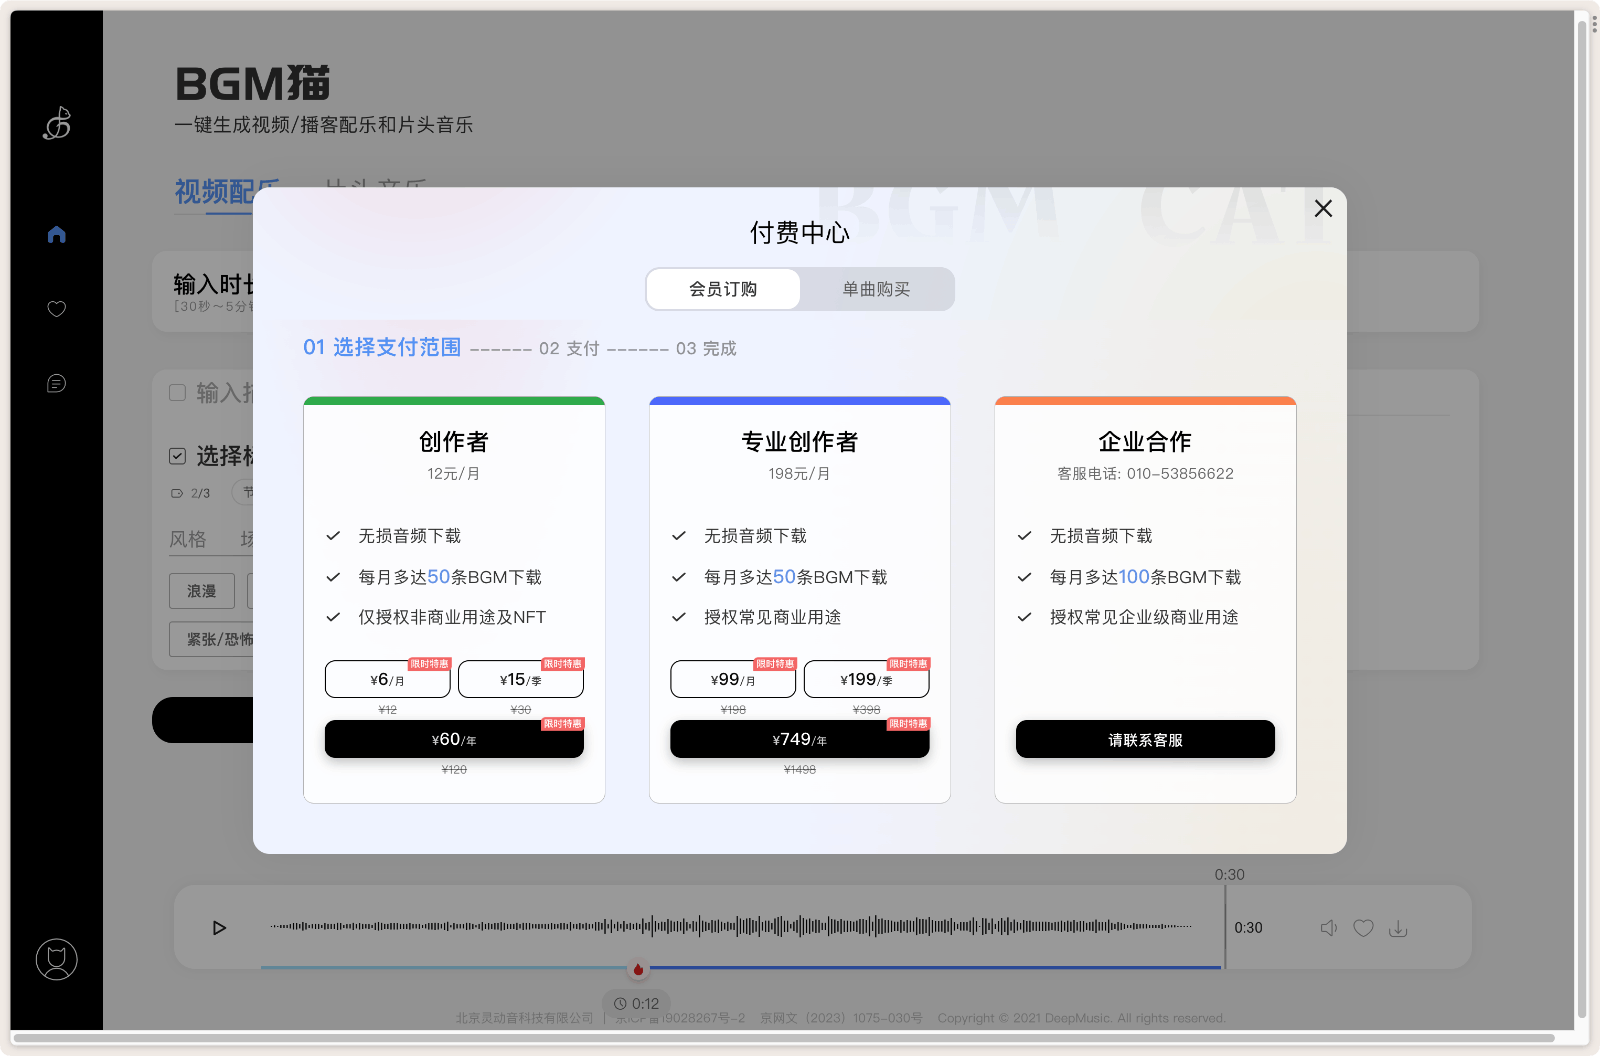Image resolution: width=1600 pixels, height=1056 pixels.
Task: Click 客服电话: 010-53856622 text
Action: 1145,473
